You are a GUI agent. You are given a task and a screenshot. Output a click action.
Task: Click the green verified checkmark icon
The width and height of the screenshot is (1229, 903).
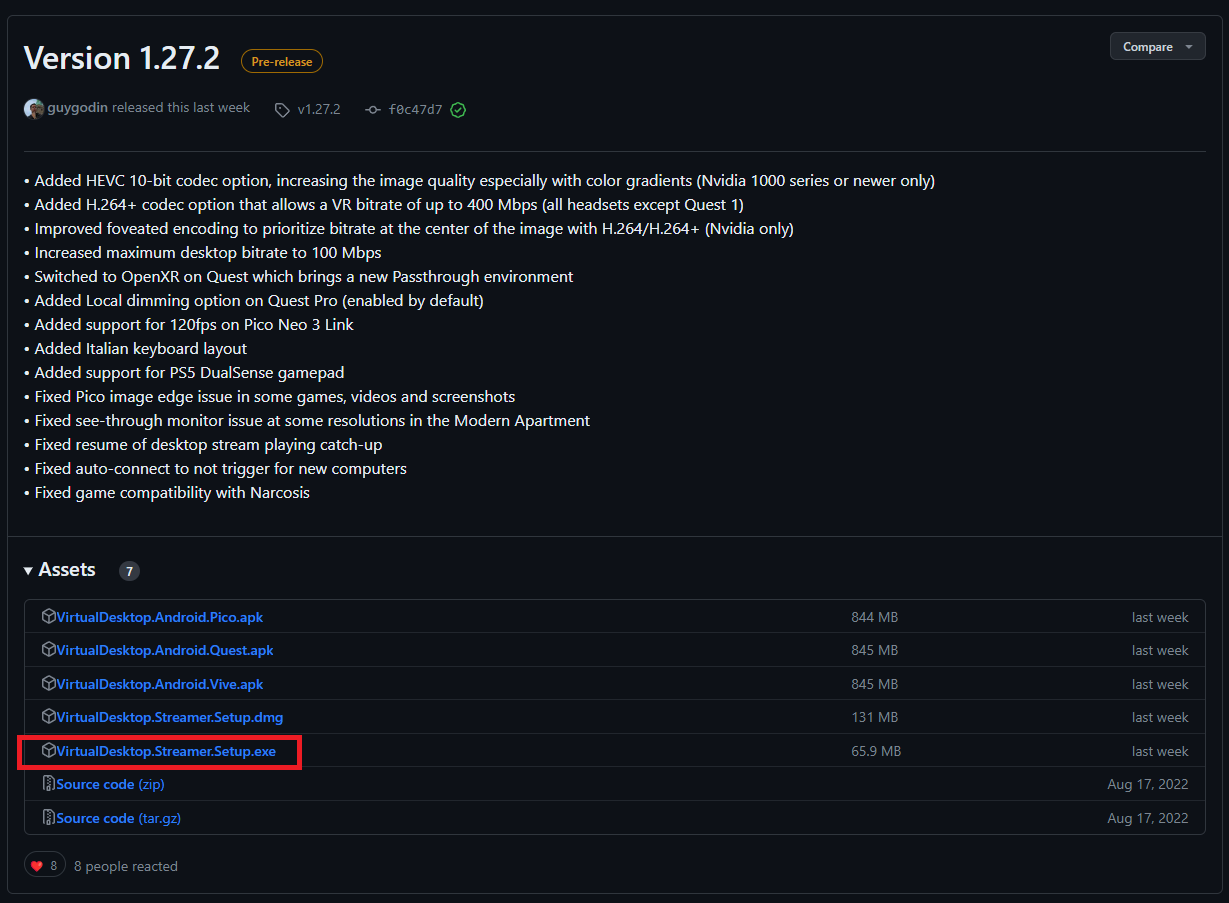click(x=458, y=110)
